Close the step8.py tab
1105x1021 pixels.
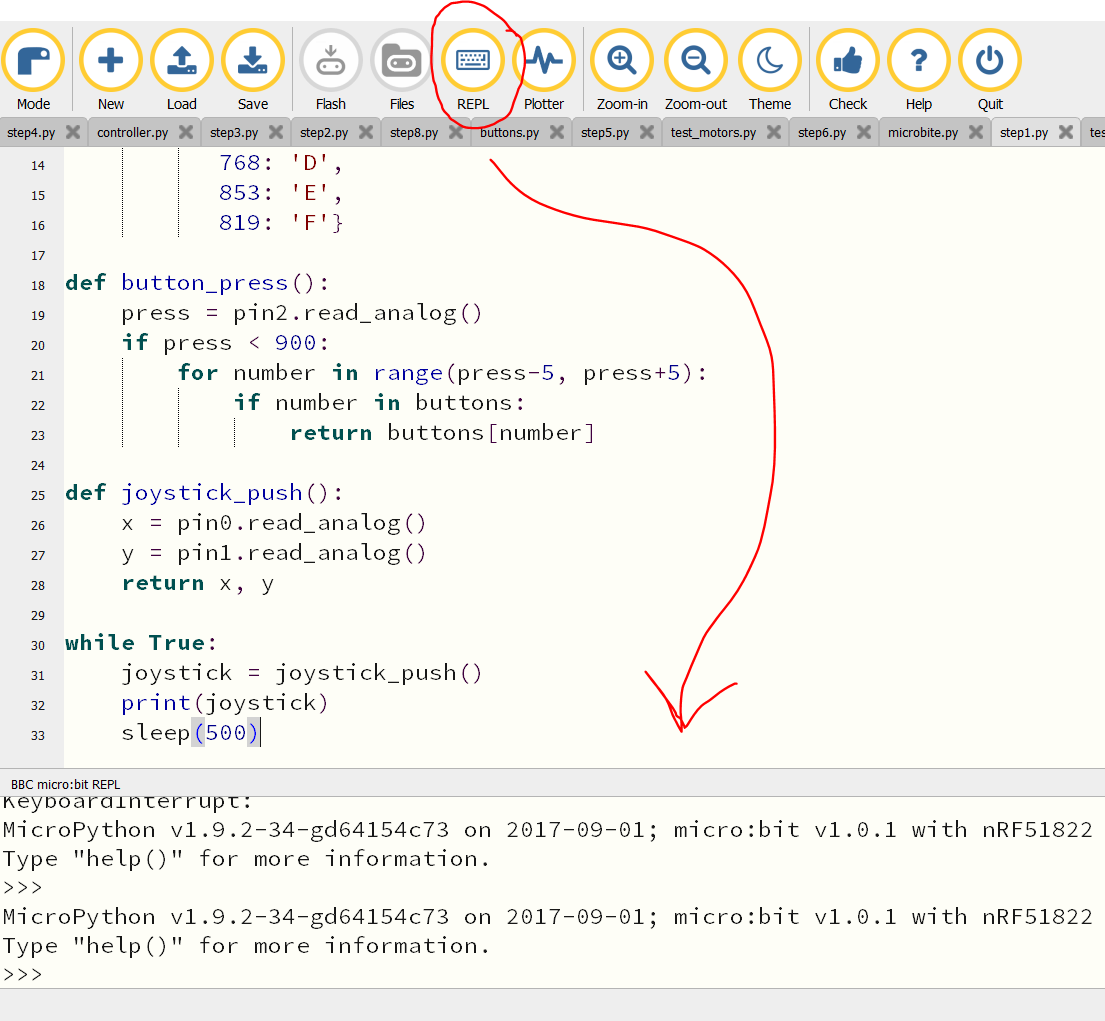coord(458,131)
